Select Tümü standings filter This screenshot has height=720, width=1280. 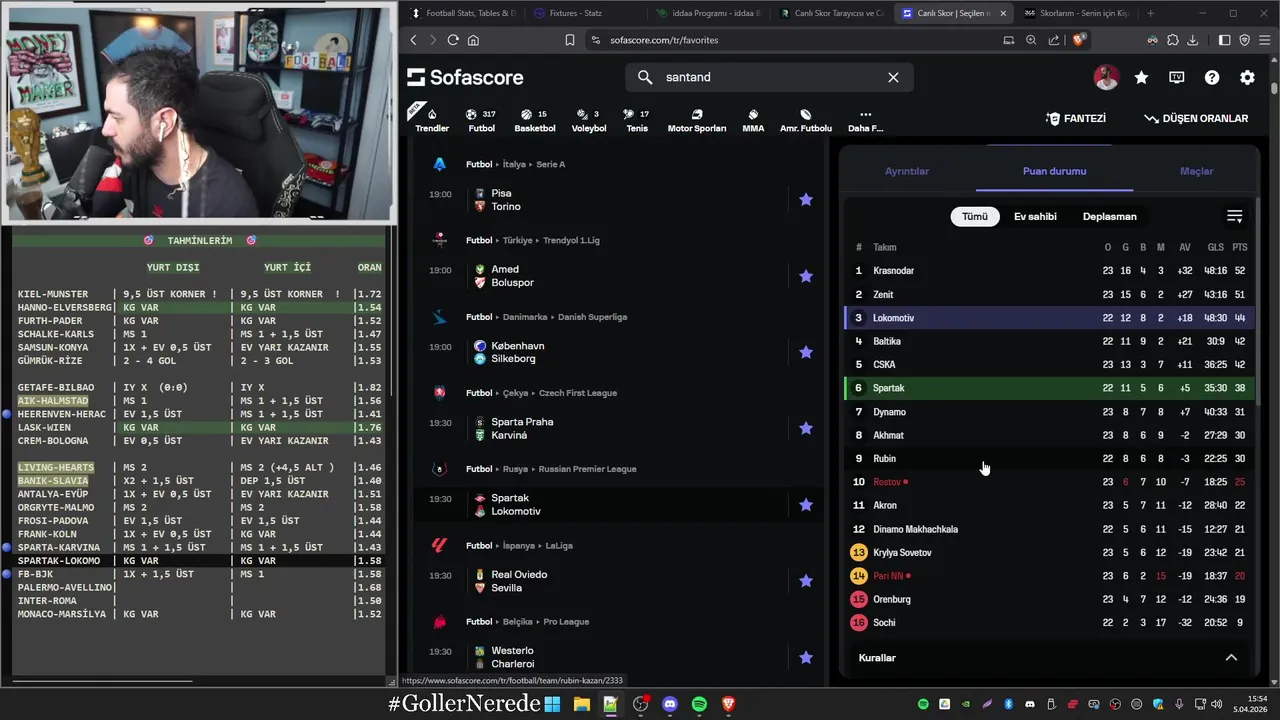pos(975,216)
